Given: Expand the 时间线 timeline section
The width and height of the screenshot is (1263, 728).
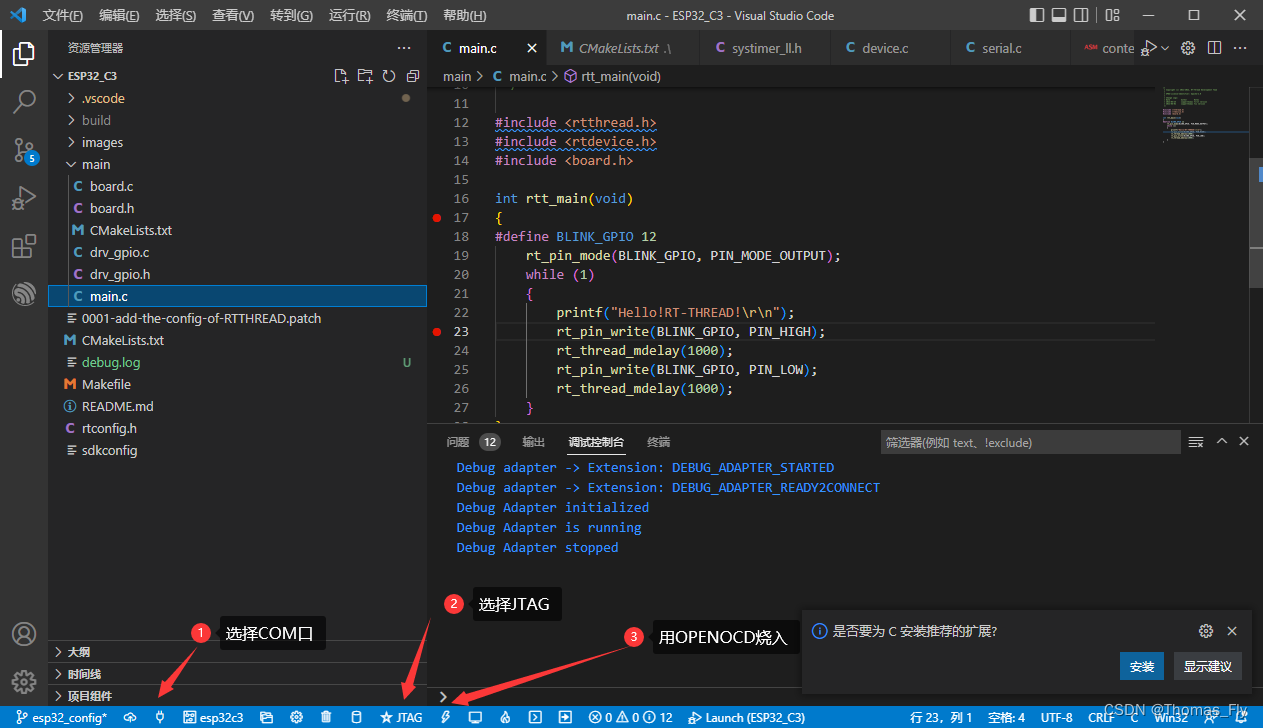Looking at the screenshot, I should point(237,674).
